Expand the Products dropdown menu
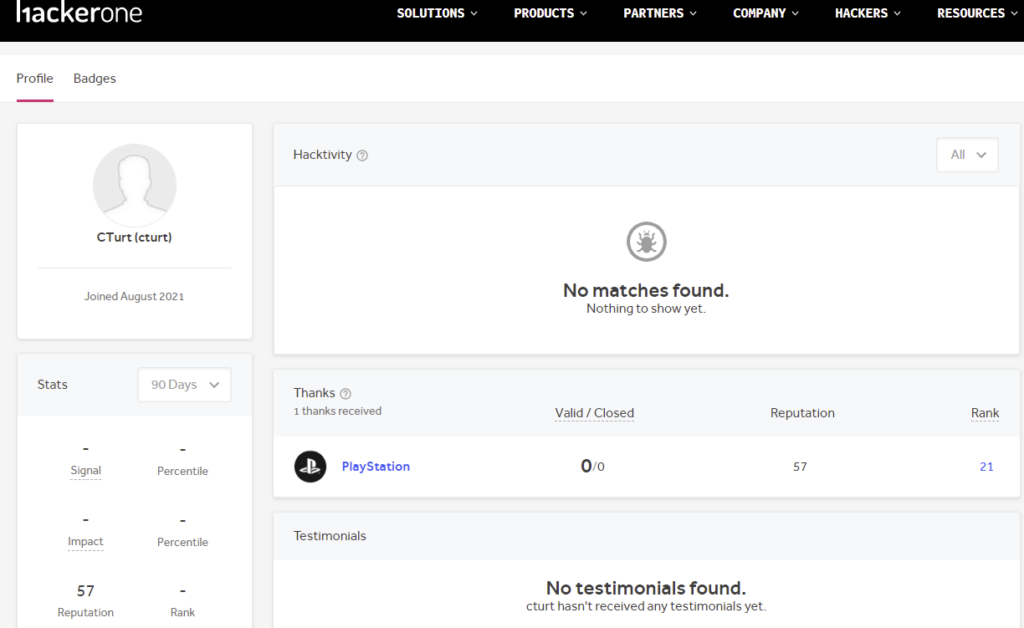Image resolution: width=1024 pixels, height=628 pixels. point(550,13)
